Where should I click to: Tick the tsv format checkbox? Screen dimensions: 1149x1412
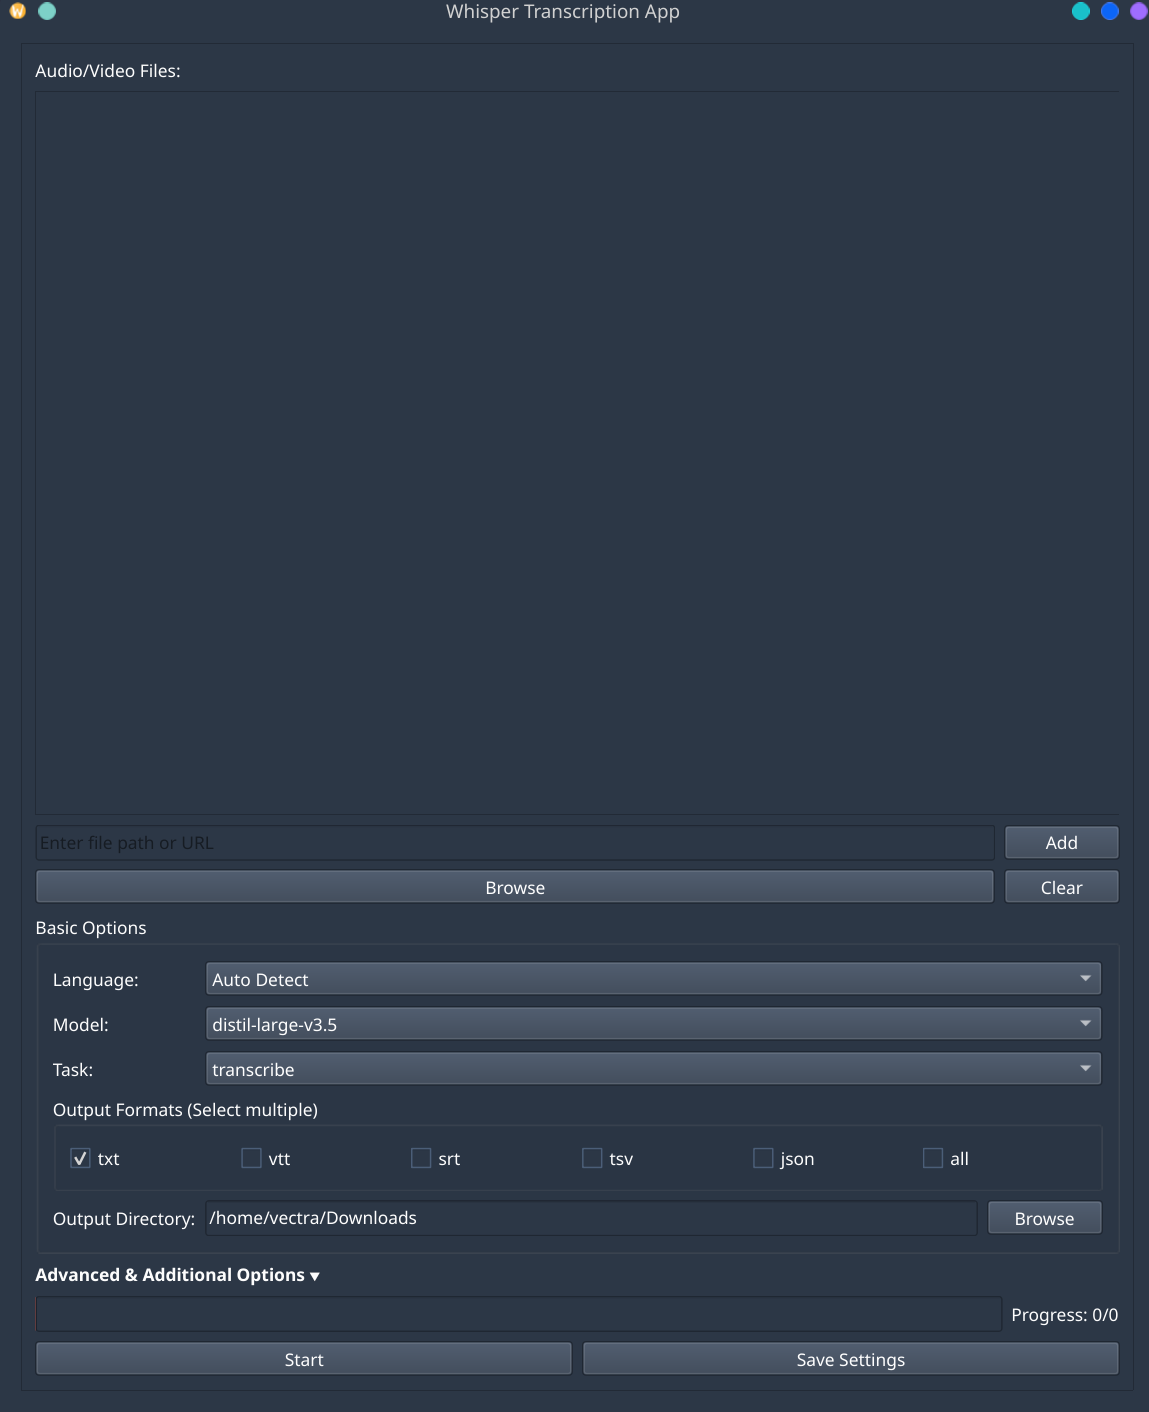click(592, 1158)
